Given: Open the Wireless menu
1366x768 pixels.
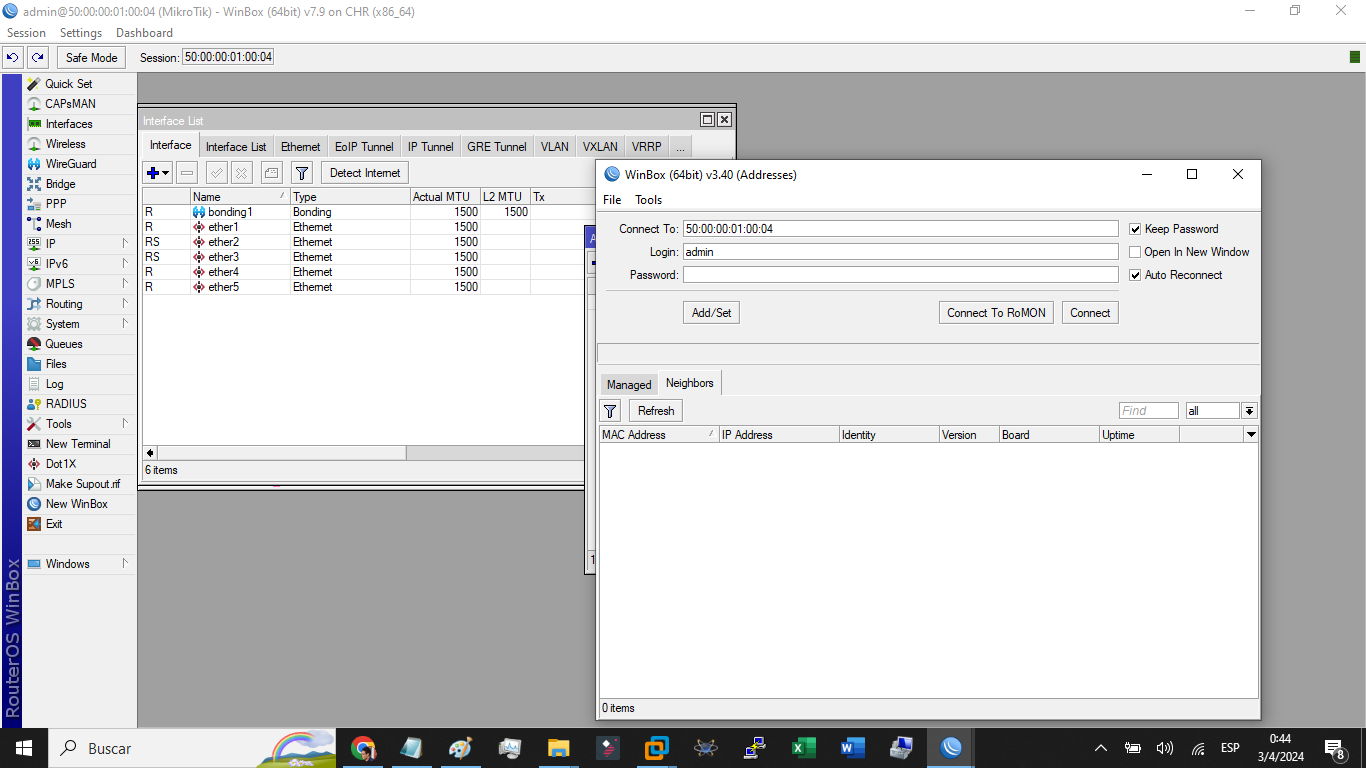Looking at the screenshot, I should point(65,144).
